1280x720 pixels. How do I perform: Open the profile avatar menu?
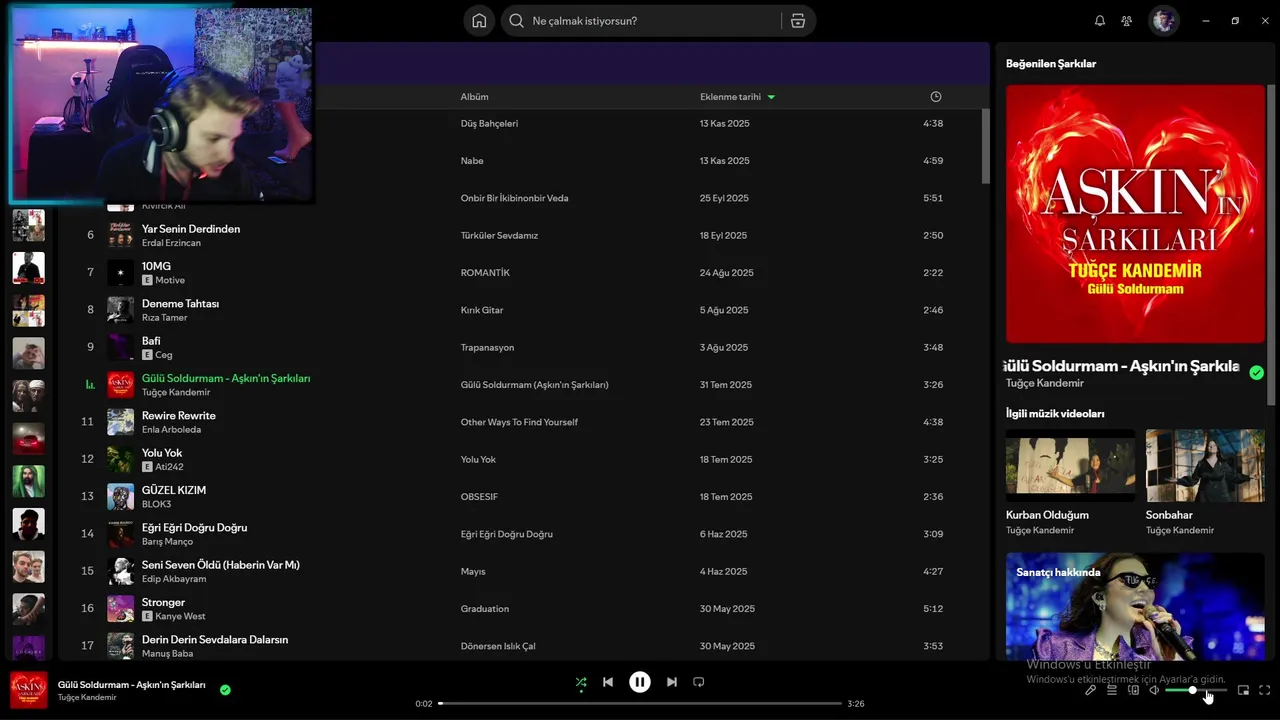click(x=1163, y=21)
